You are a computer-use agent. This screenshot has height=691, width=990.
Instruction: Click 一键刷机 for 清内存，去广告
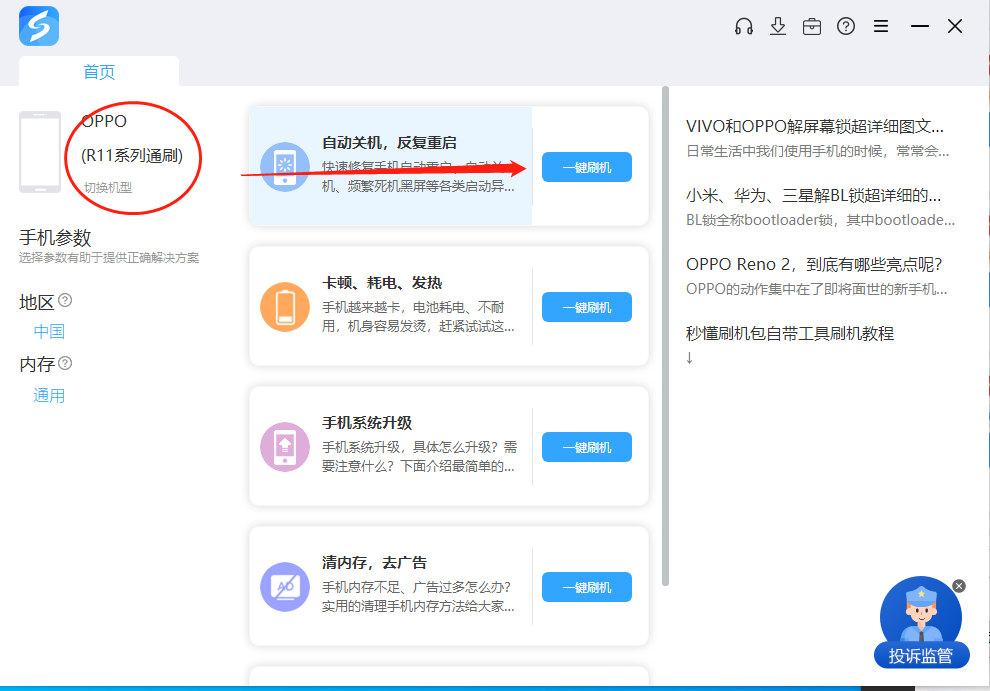coord(587,587)
